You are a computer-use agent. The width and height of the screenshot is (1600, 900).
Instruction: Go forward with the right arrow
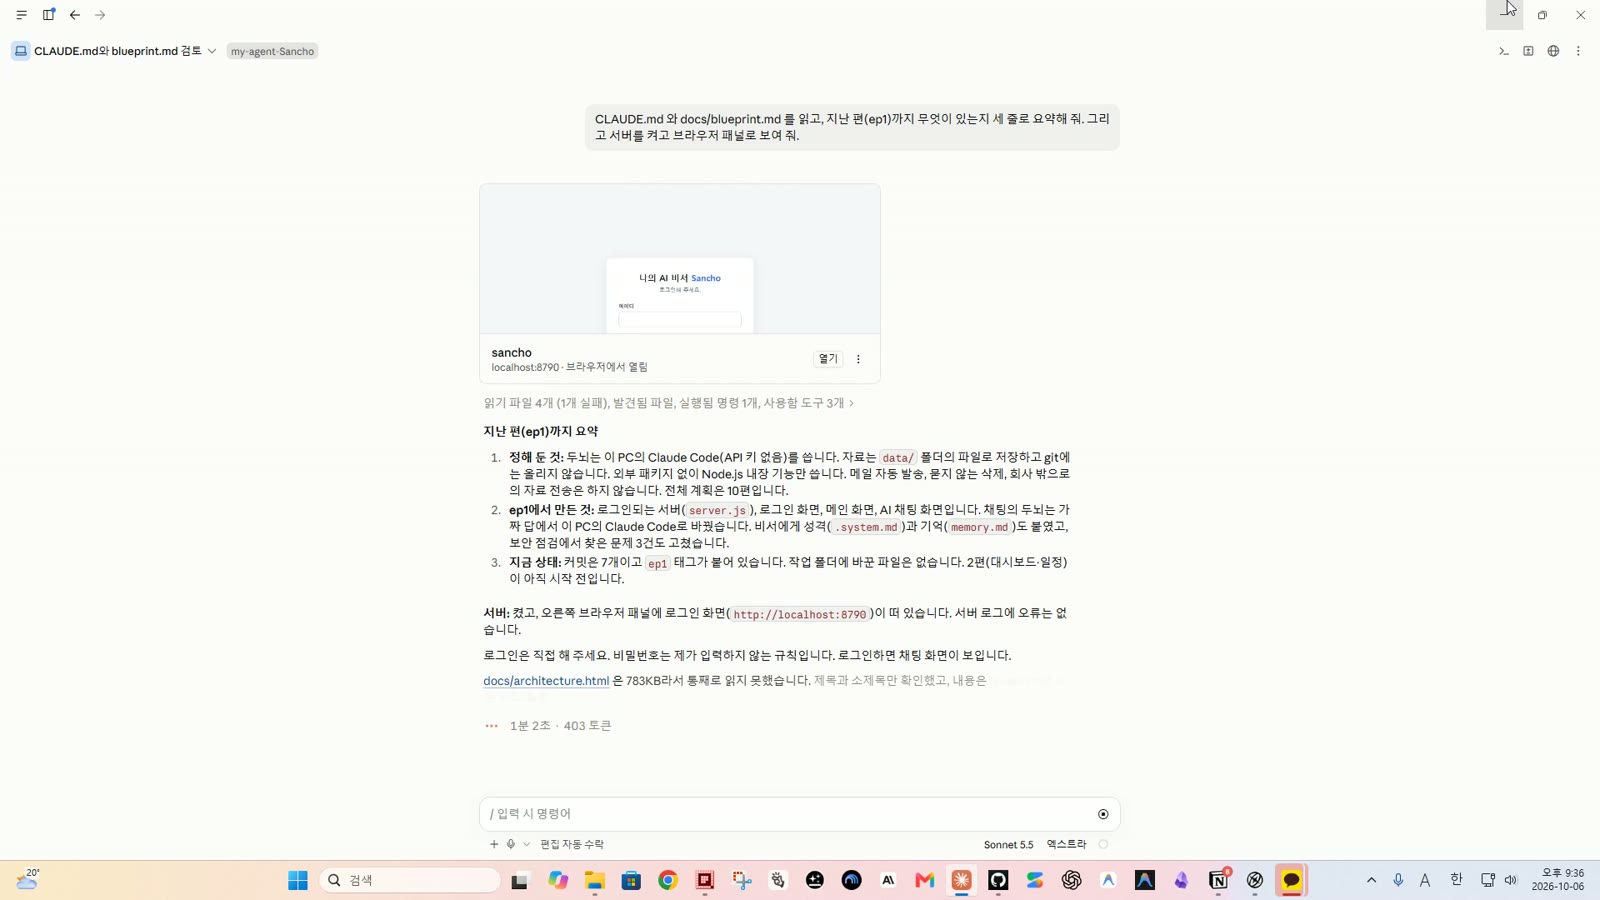coord(100,15)
